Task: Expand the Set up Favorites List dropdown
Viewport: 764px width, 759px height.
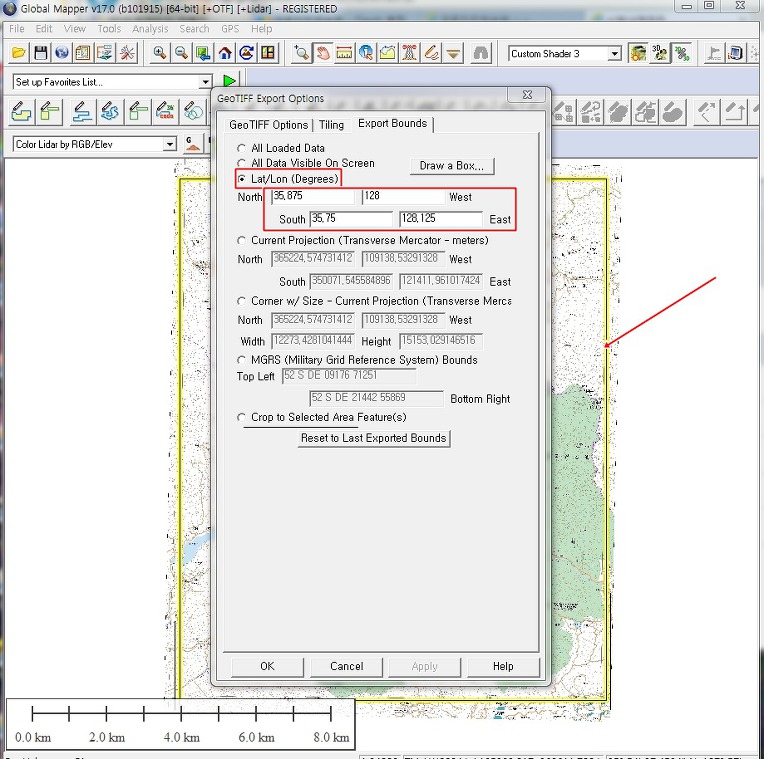Action: pos(206,82)
